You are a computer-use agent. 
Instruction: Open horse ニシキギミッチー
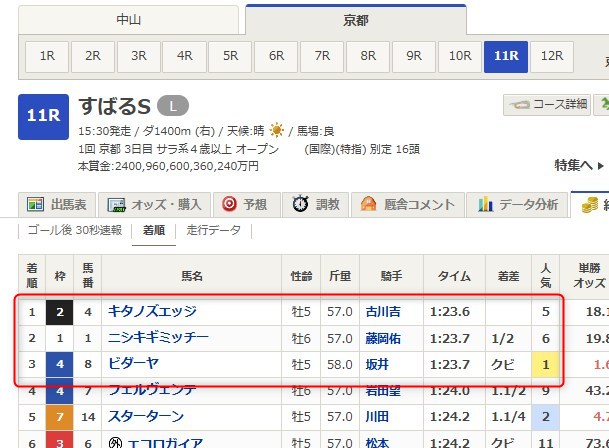(158, 338)
